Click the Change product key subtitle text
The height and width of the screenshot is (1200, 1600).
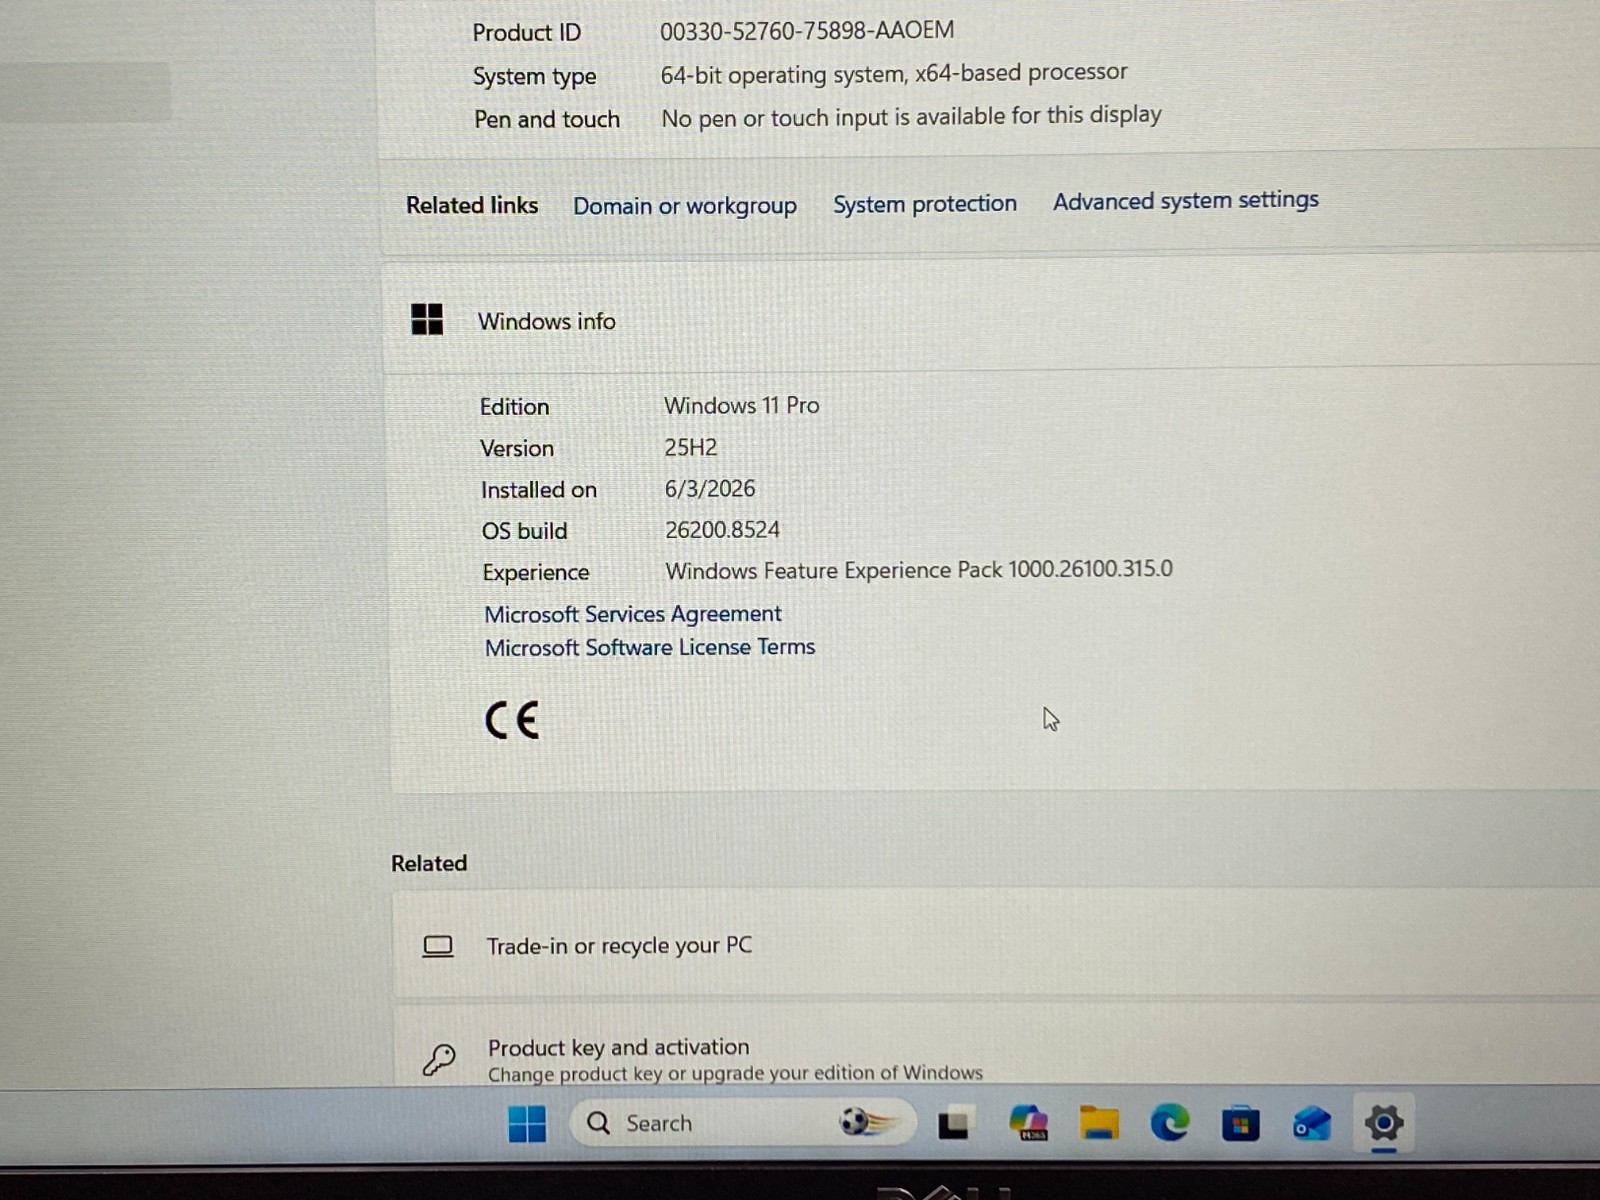point(735,1073)
